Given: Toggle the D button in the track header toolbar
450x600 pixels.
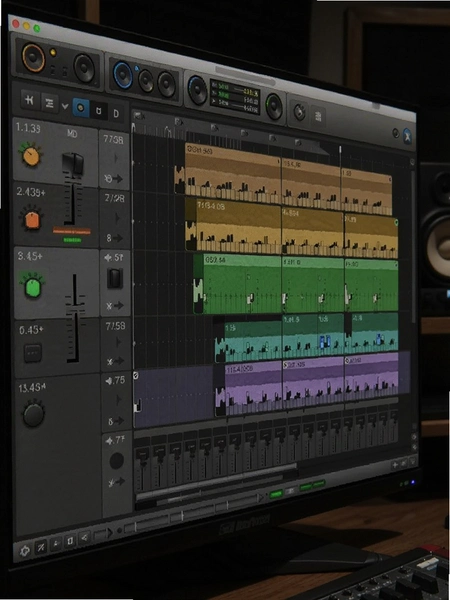Looking at the screenshot, I should tap(116, 113).
